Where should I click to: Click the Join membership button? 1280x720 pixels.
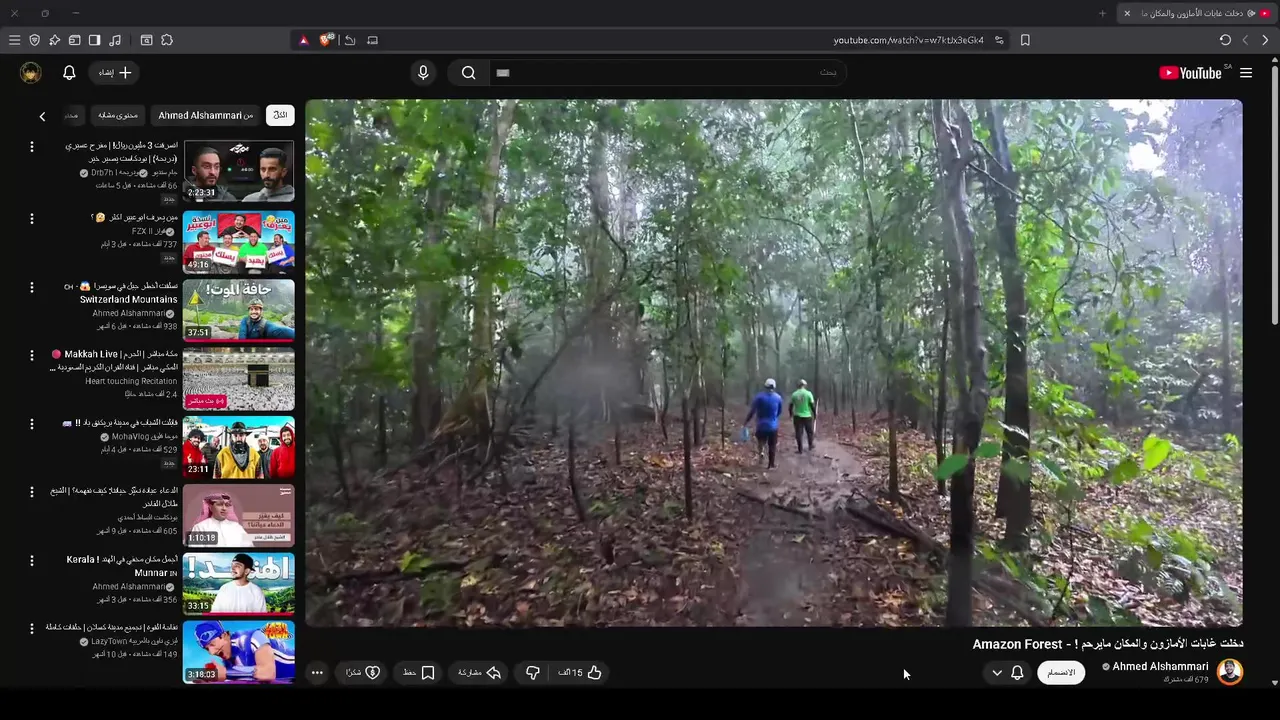[x=1061, y=673]
